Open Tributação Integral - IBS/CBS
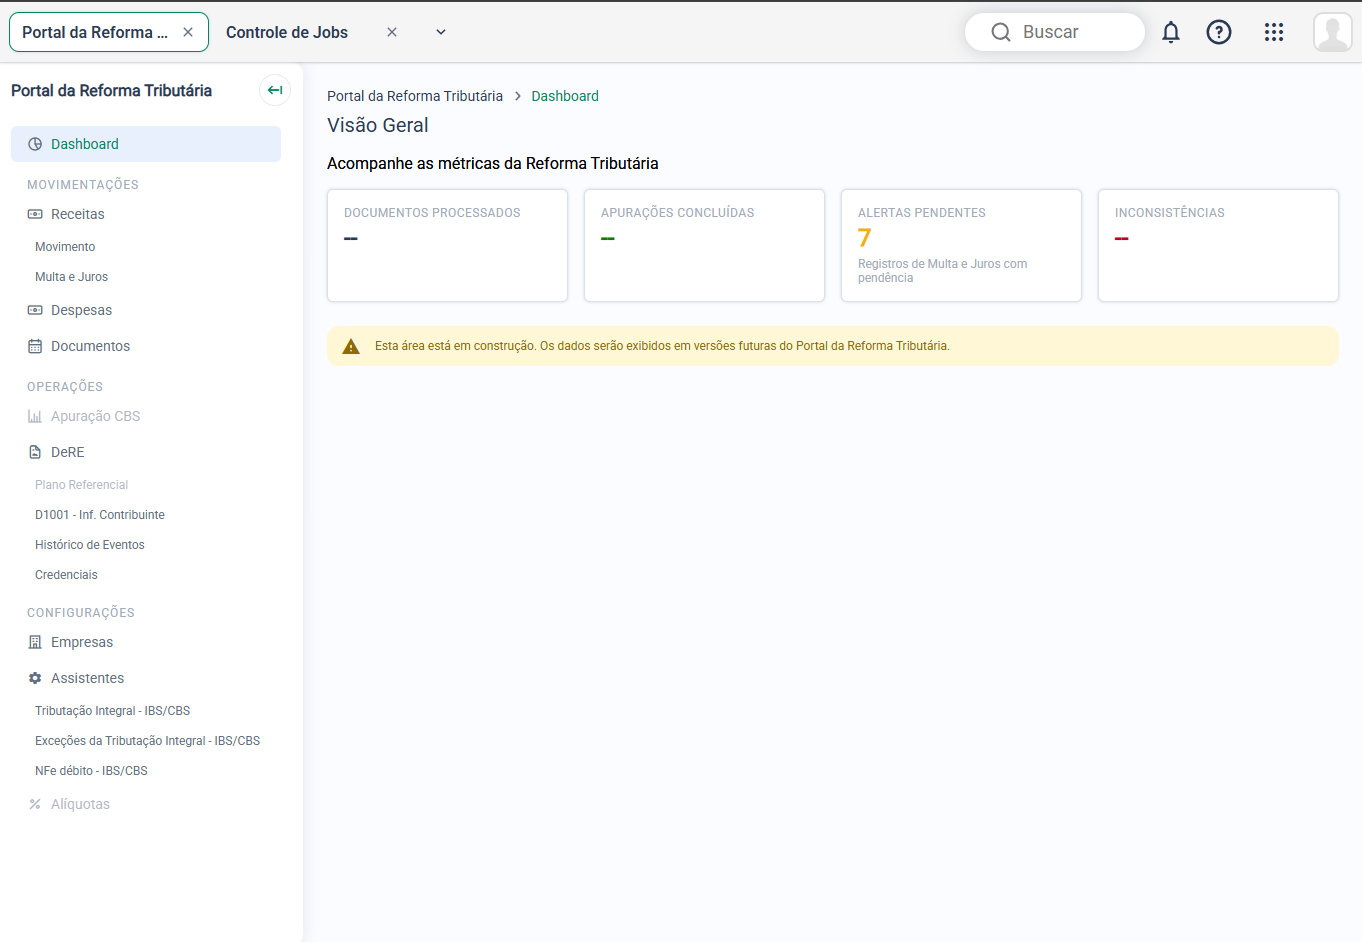 coord(112,711)
